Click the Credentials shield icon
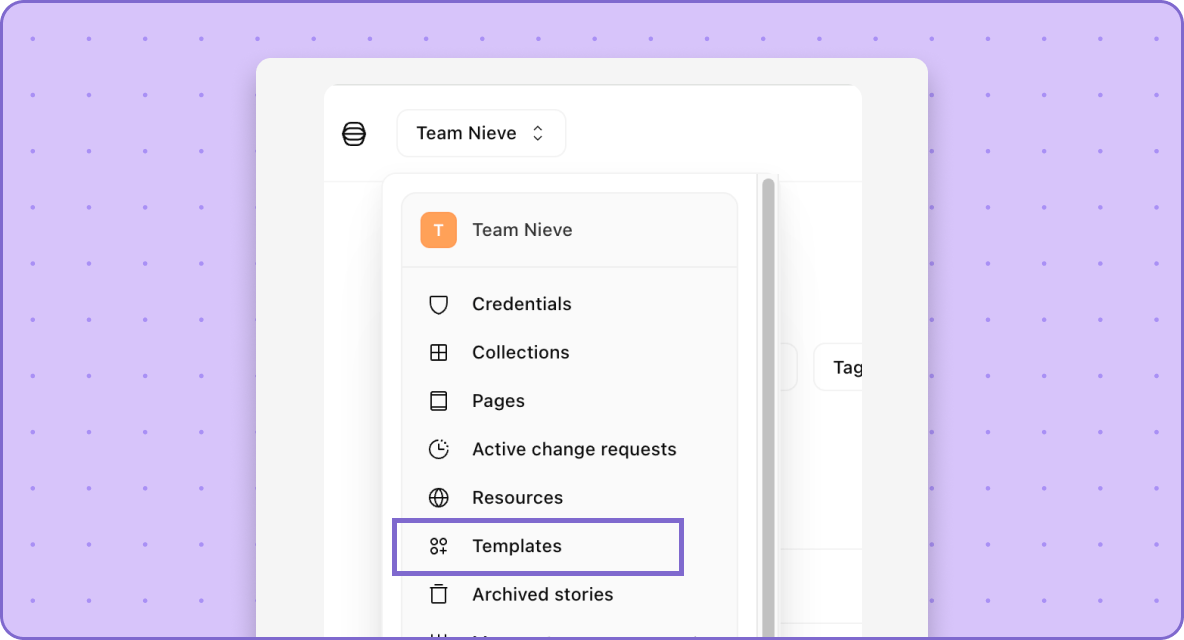This screenshot has width=1184, height=640. coord(438,305)
